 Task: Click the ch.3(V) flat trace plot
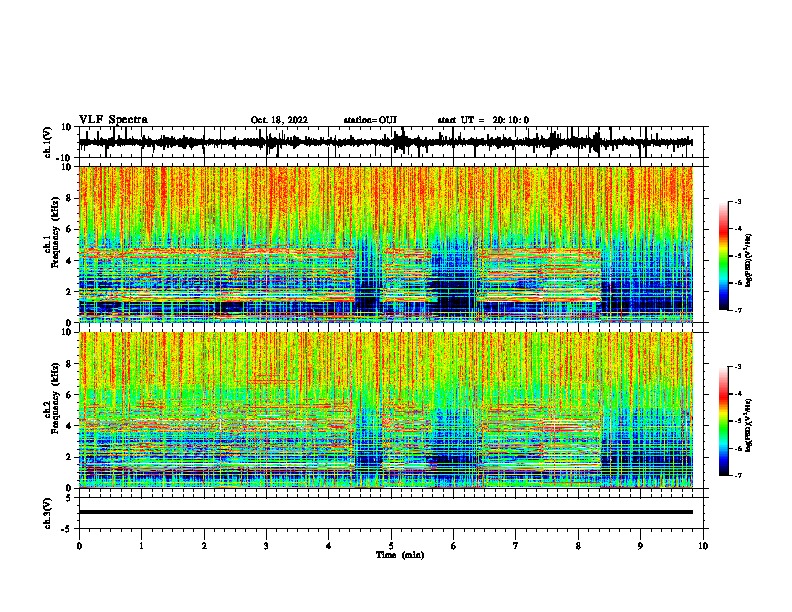click(x=391, y=513)
